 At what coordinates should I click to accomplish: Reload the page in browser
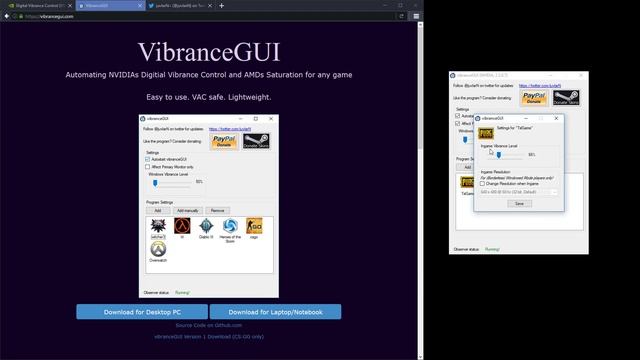[x=401, y=16]
